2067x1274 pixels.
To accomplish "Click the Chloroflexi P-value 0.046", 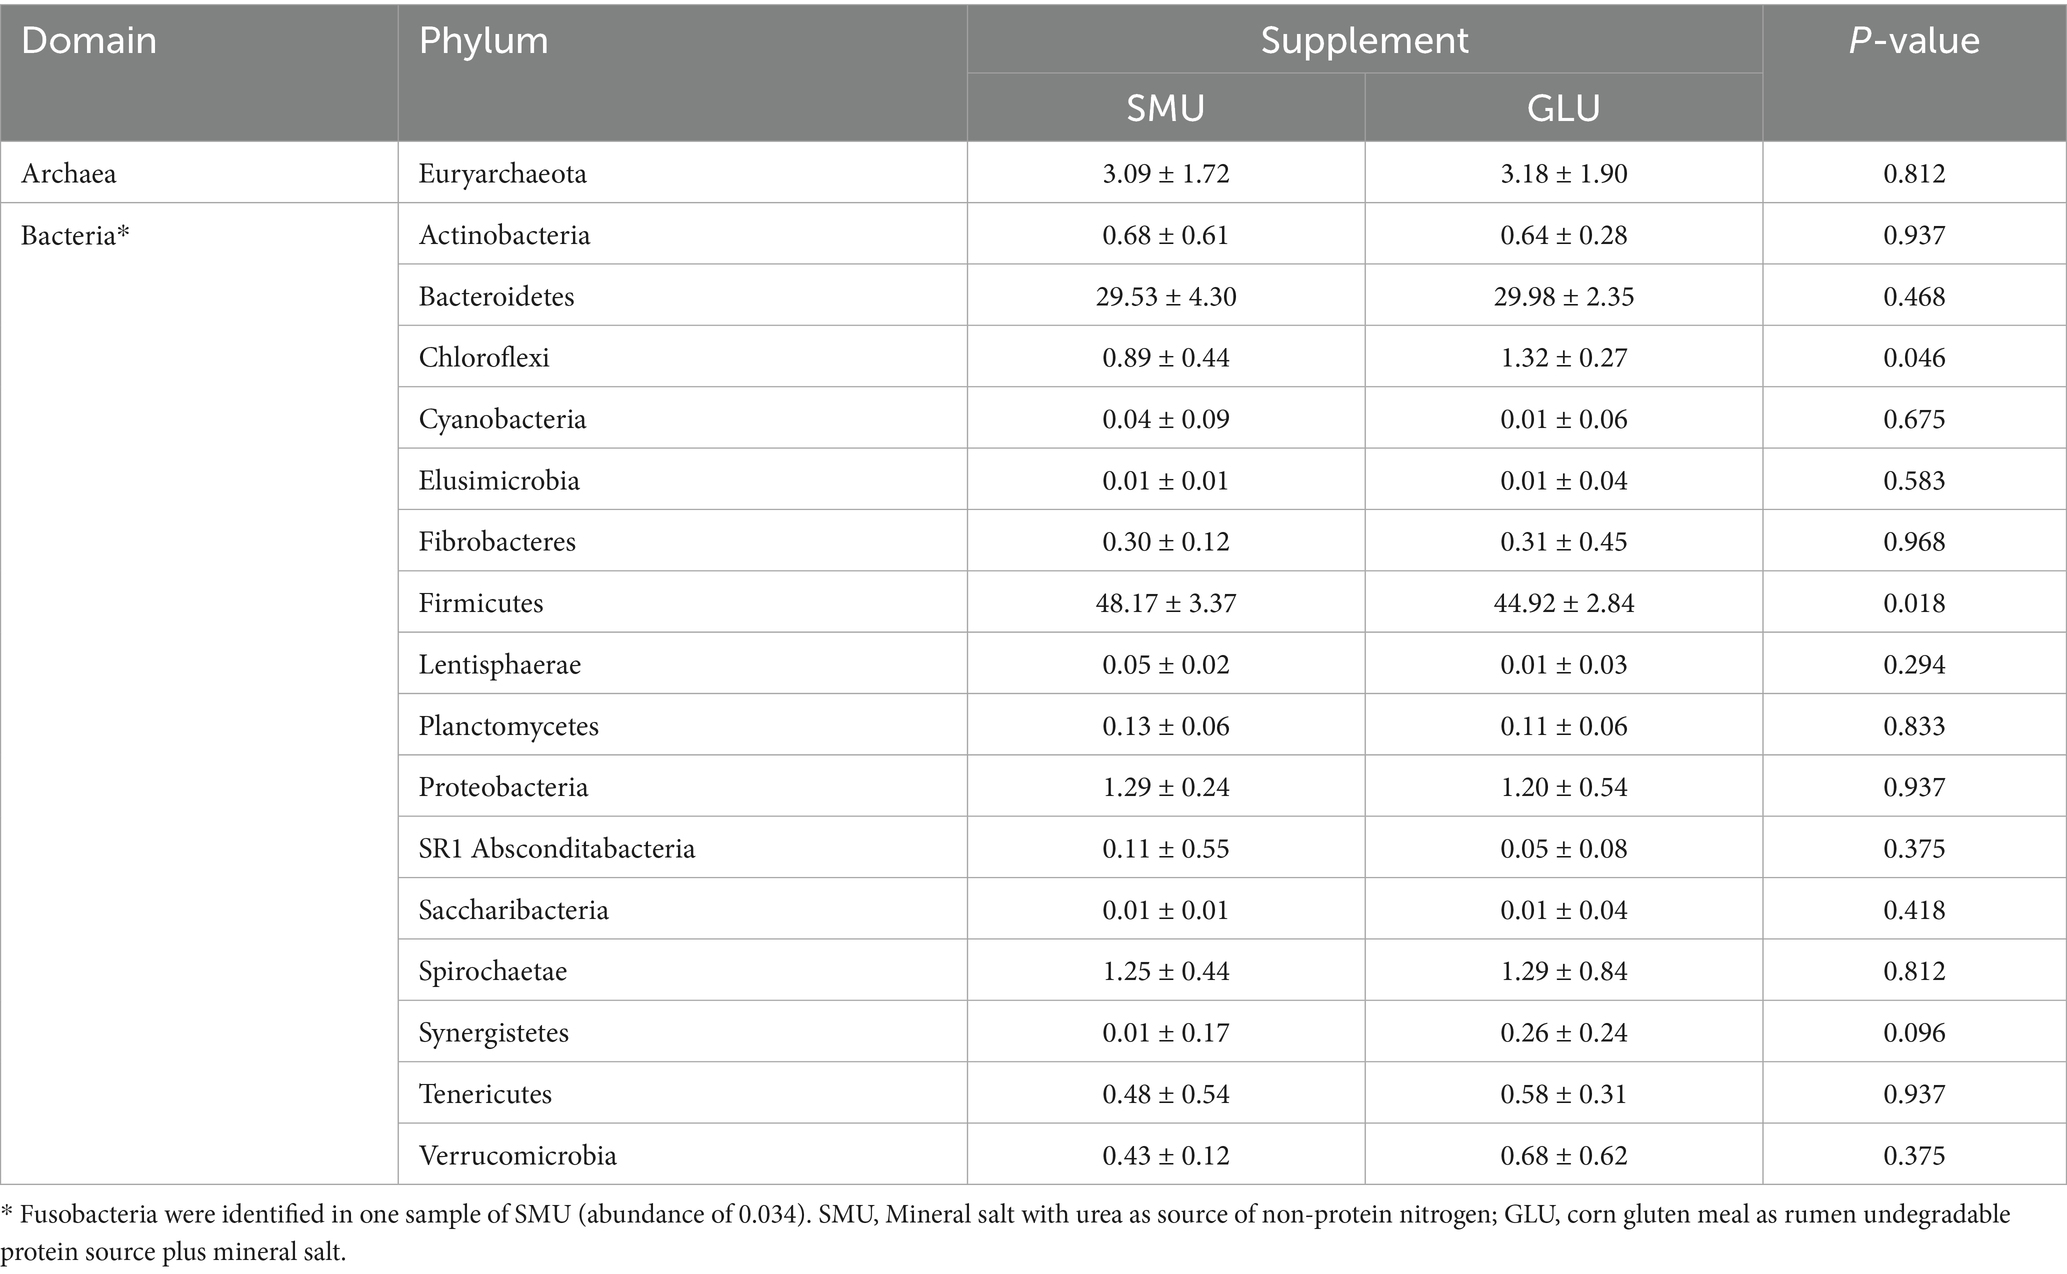I will [1914, 358].
